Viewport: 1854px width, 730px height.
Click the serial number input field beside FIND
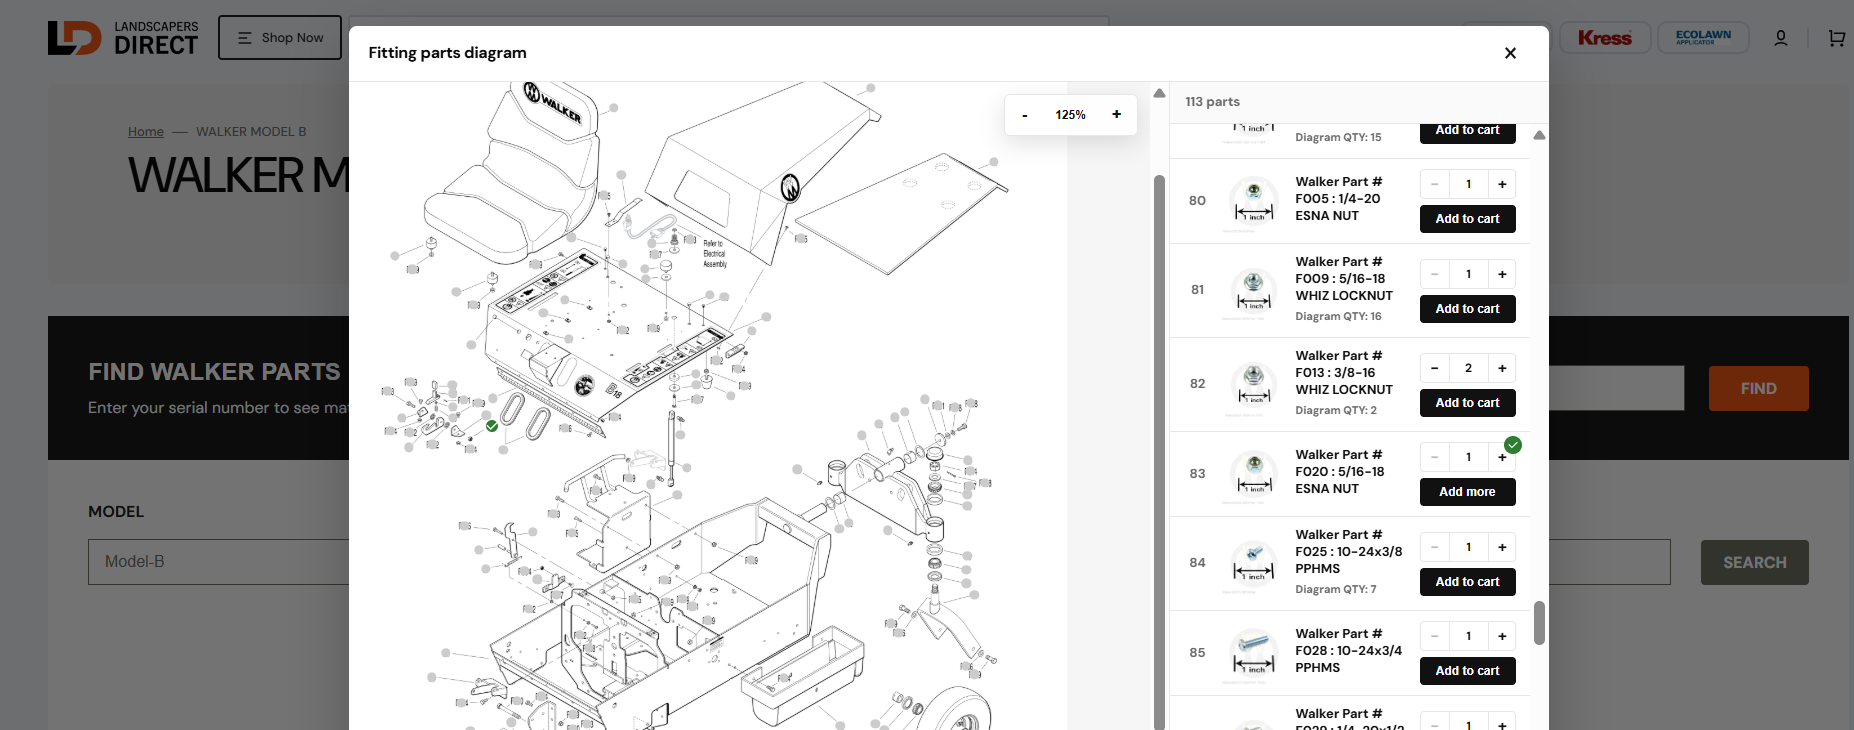(x=1616, y=388)
